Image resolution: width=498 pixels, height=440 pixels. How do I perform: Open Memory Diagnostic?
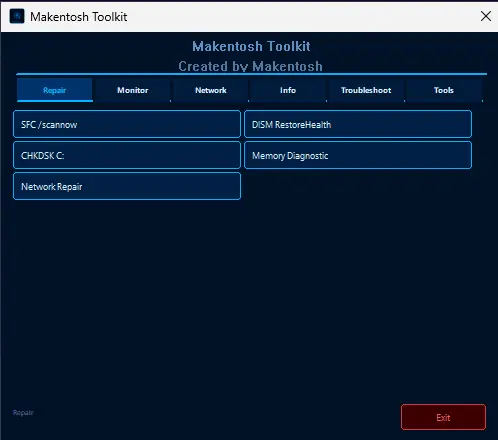pyautogui.click(x=358, y=155)
